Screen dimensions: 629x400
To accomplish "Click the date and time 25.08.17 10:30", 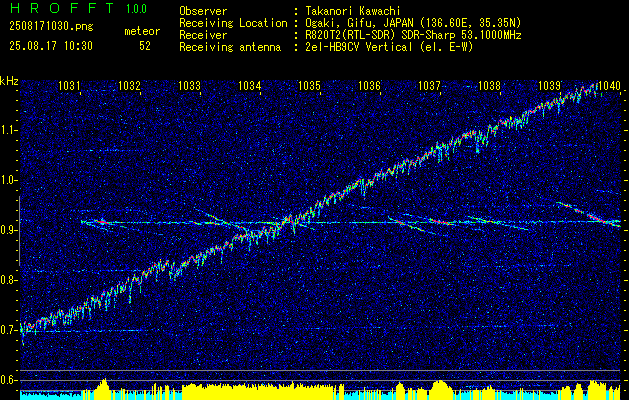I will 51,46.
